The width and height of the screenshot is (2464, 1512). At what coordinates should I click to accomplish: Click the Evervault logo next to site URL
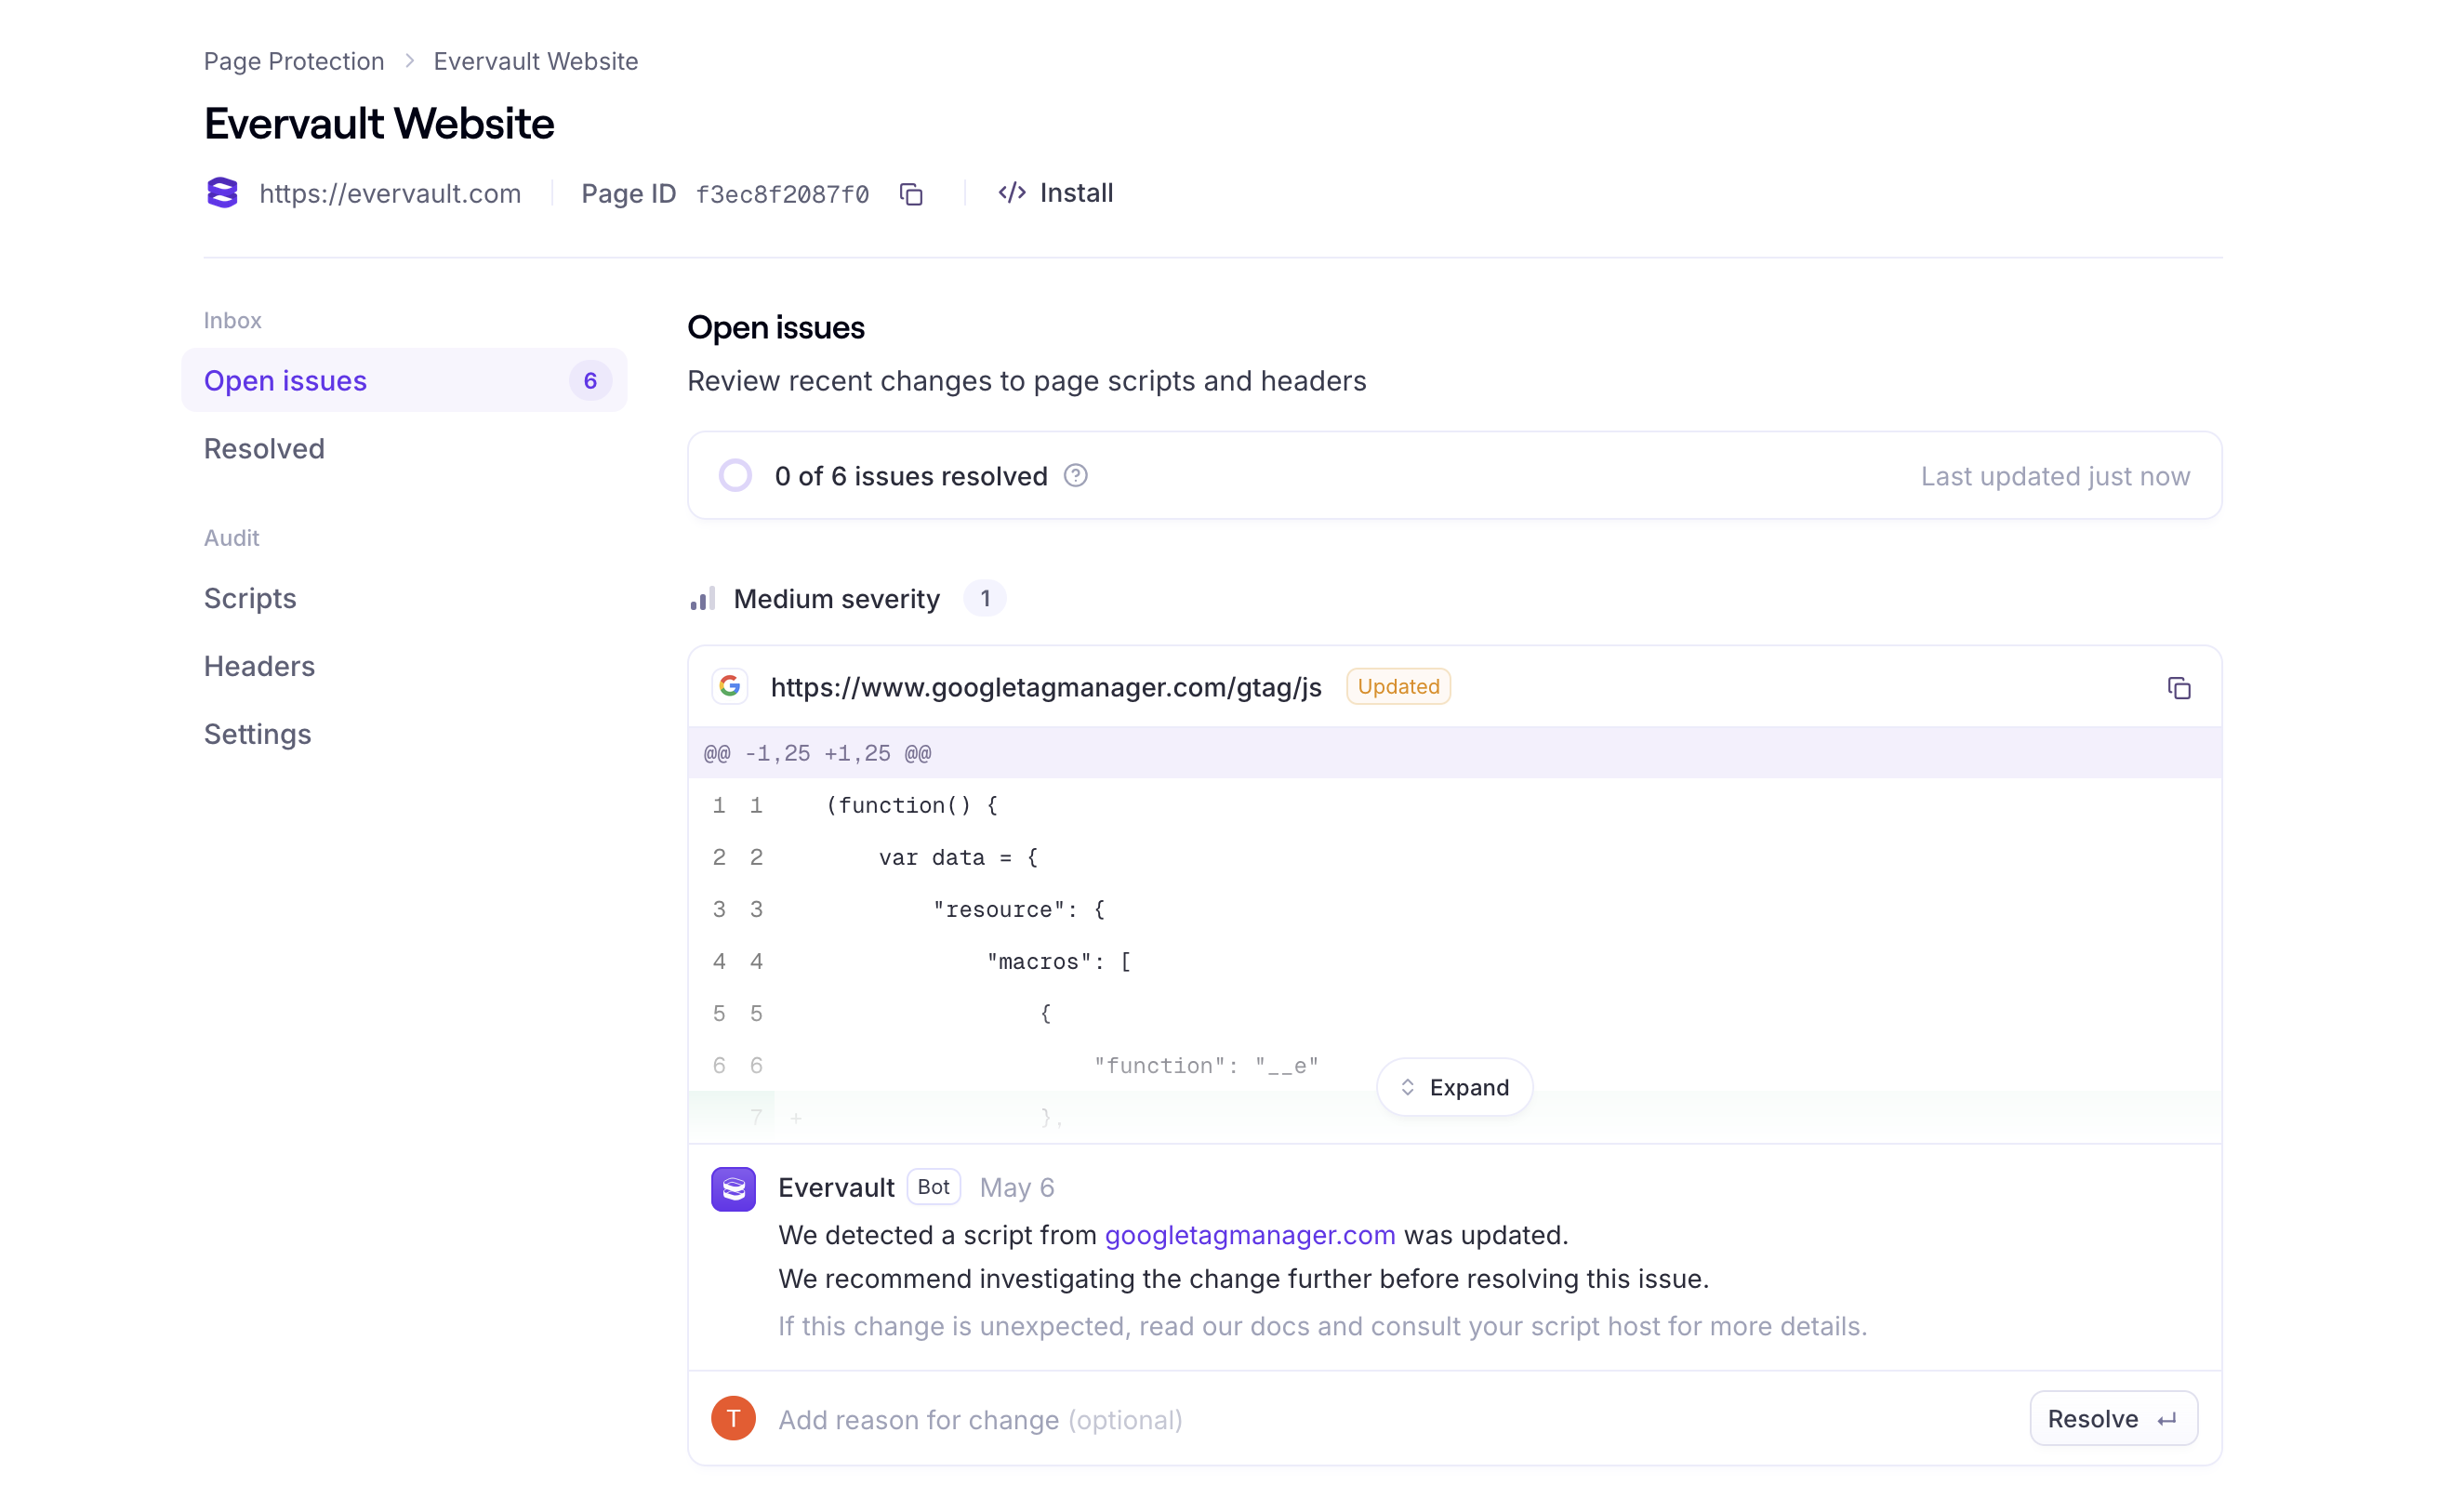(x=222, y=193)
